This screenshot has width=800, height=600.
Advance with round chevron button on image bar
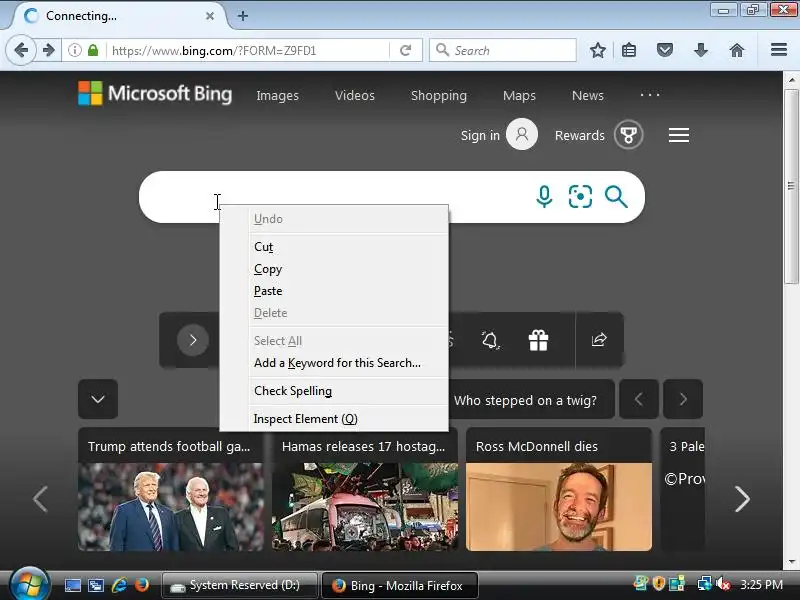click(x=193, y=340)
